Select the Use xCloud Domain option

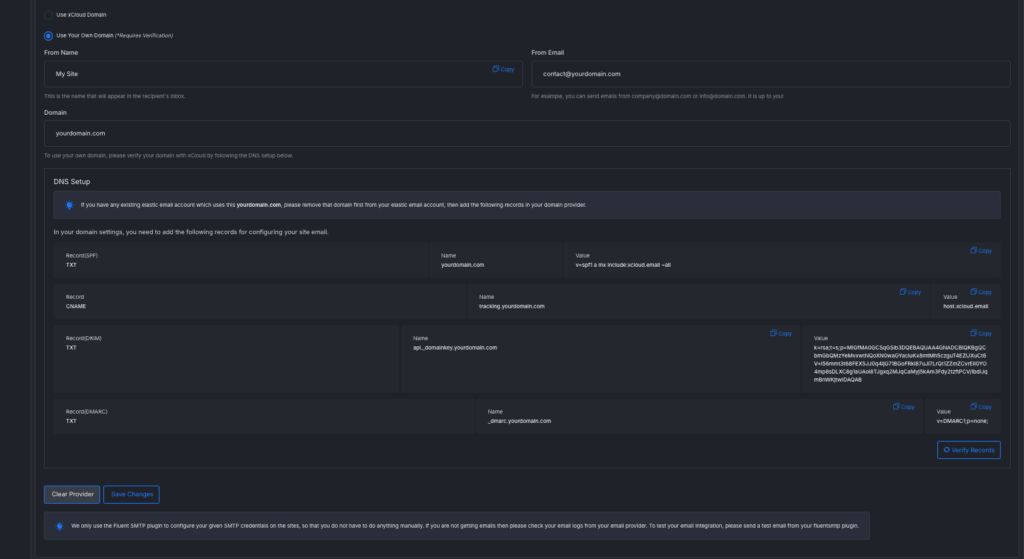(49, 15)
